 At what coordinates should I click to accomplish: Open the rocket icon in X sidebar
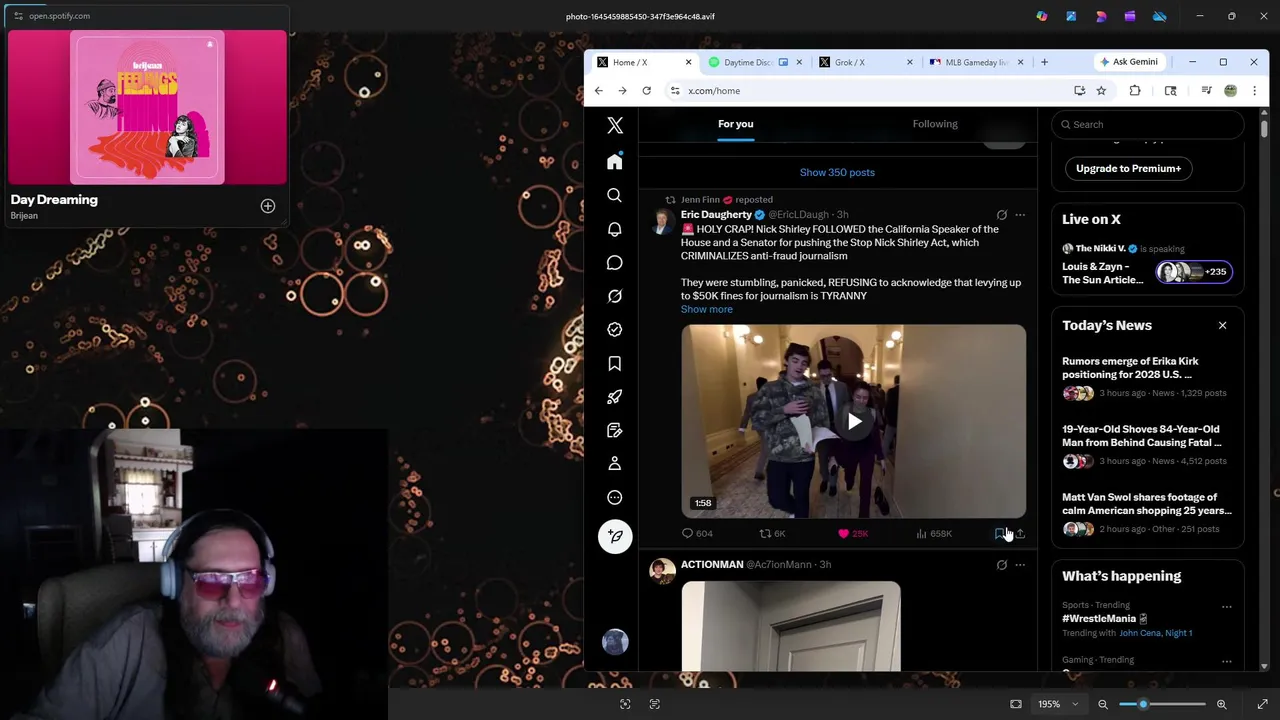click(x=615, y=397)
